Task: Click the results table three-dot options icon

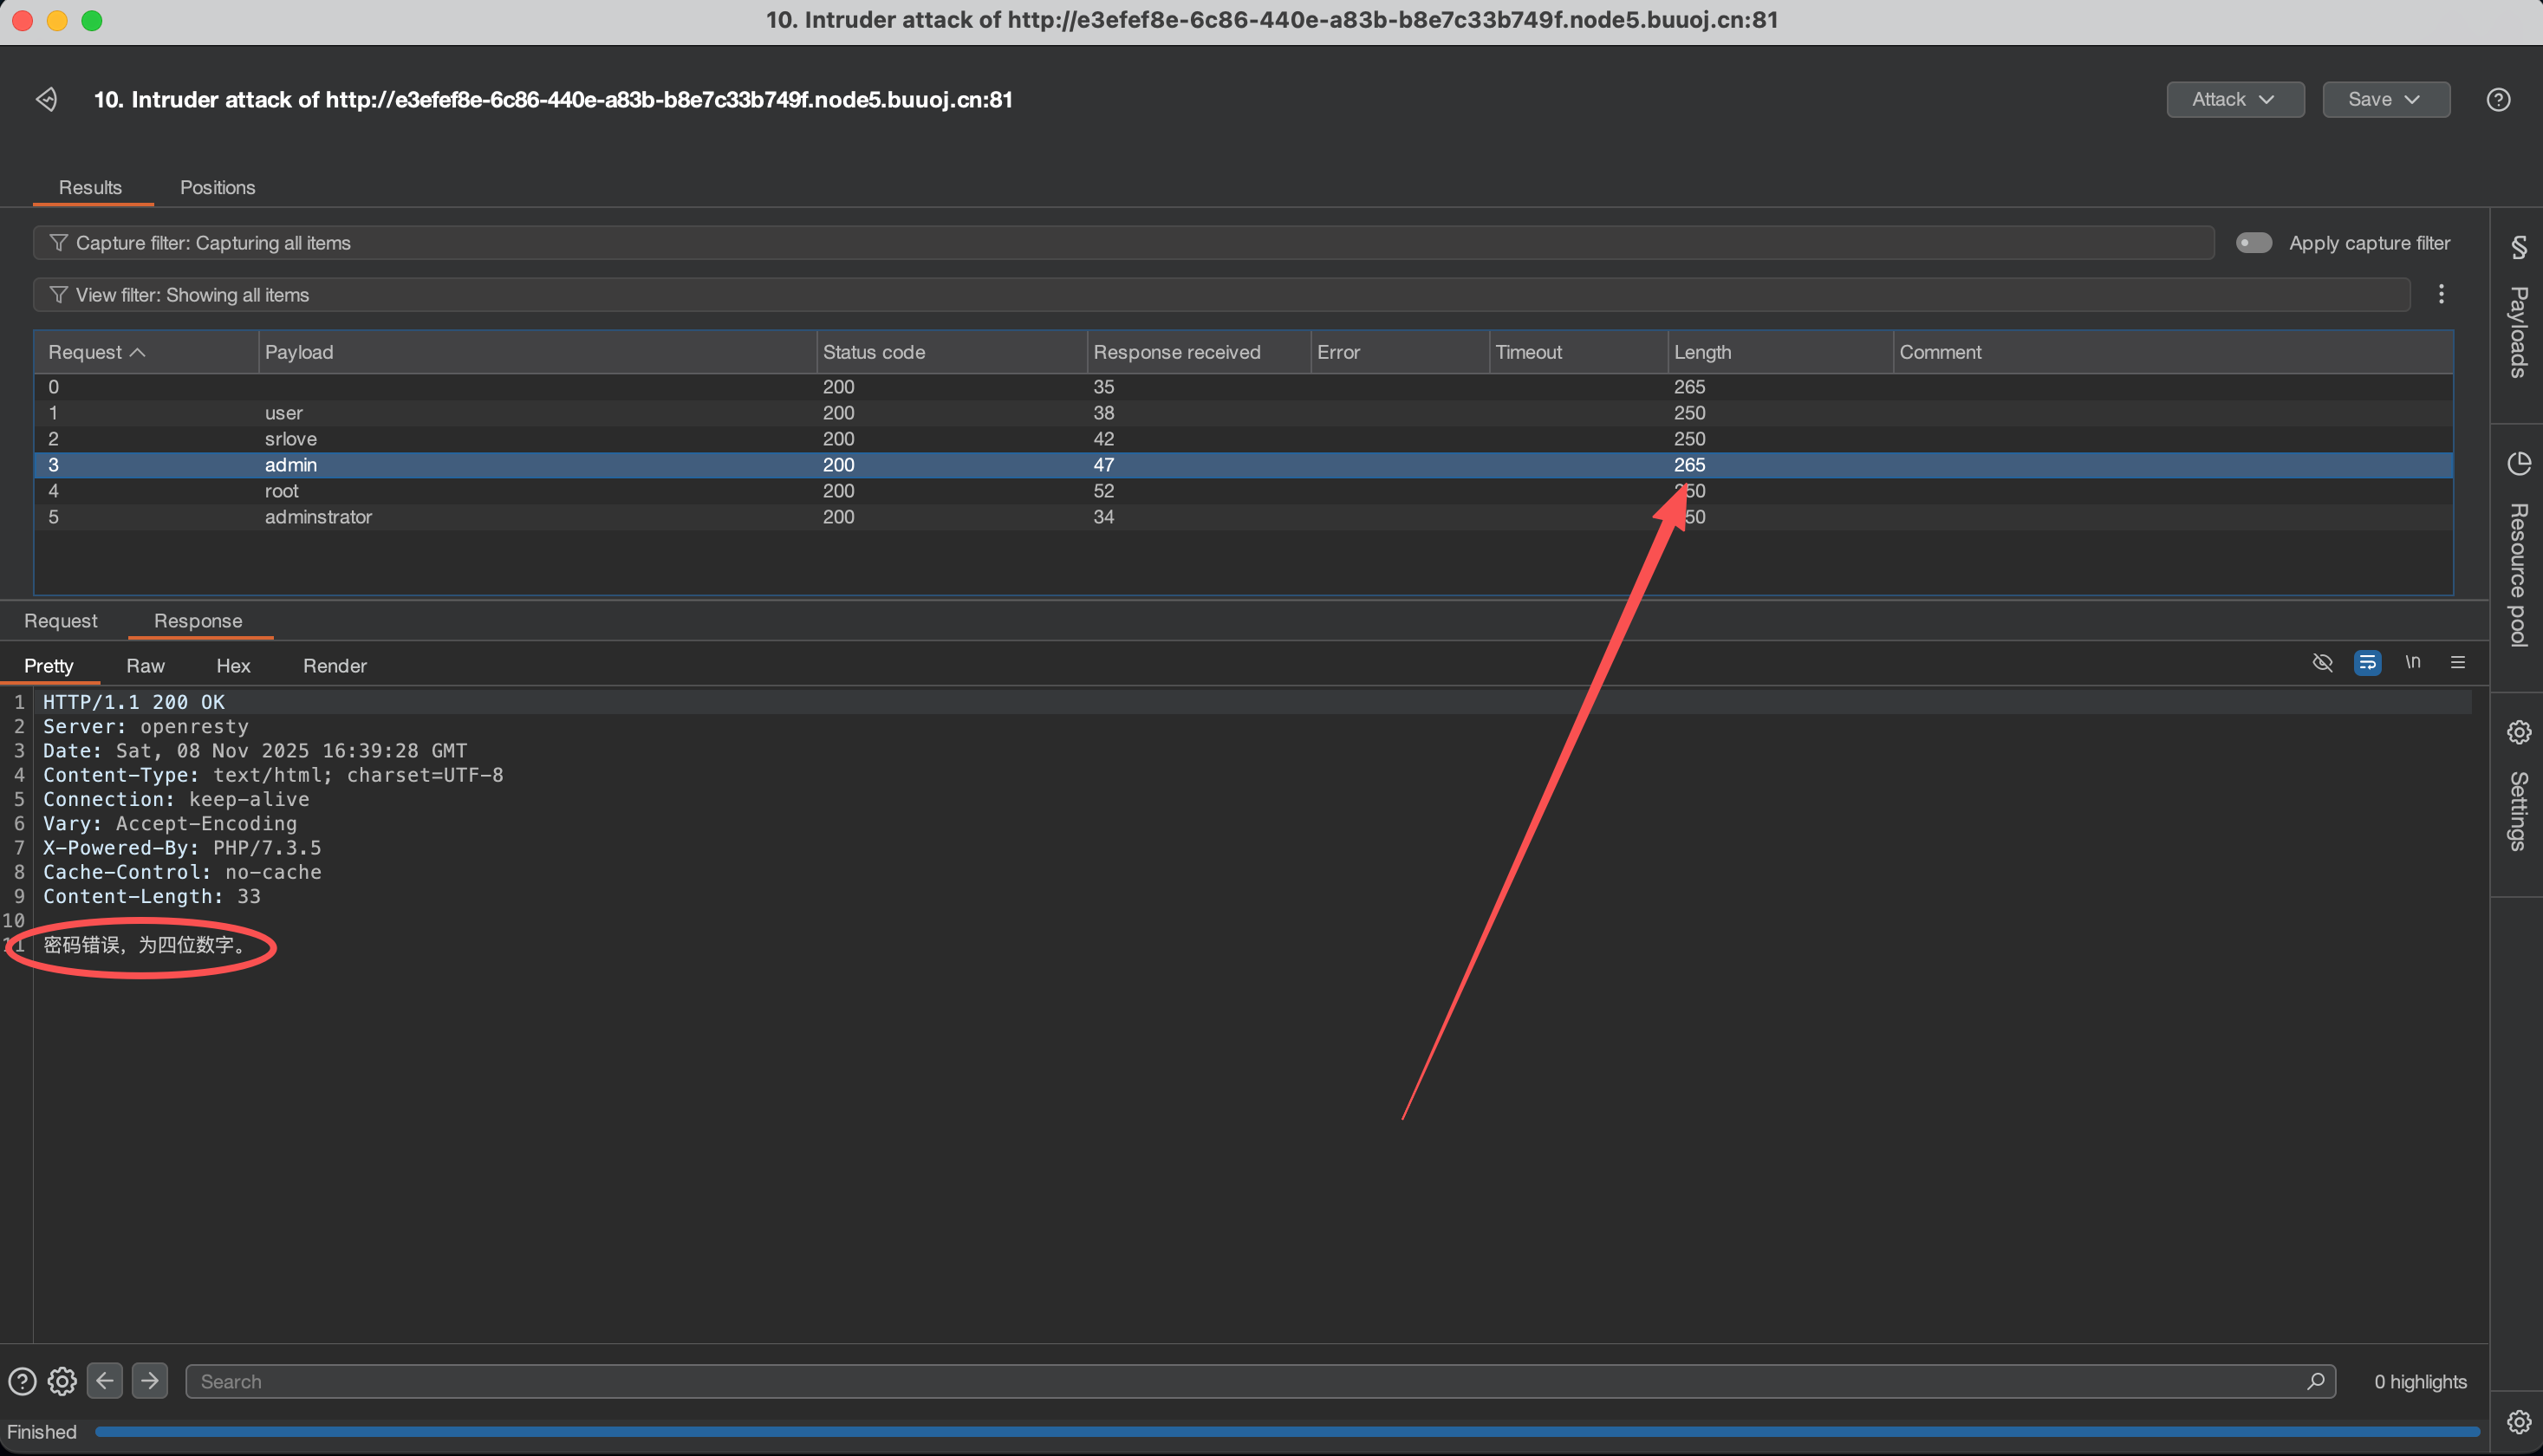Action: point(2441,294)
